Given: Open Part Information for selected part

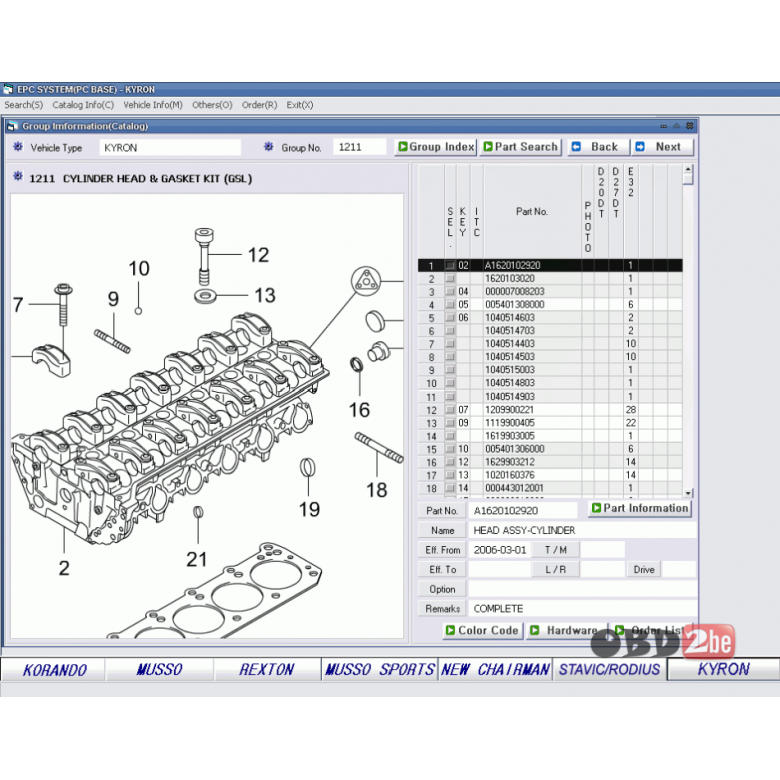Looking at the screenshot, I should pyautogui.click(x=640, y=508).
